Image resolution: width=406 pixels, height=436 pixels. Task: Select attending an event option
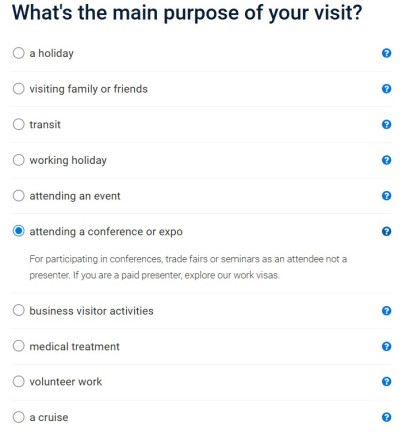(x=19, y=196)
